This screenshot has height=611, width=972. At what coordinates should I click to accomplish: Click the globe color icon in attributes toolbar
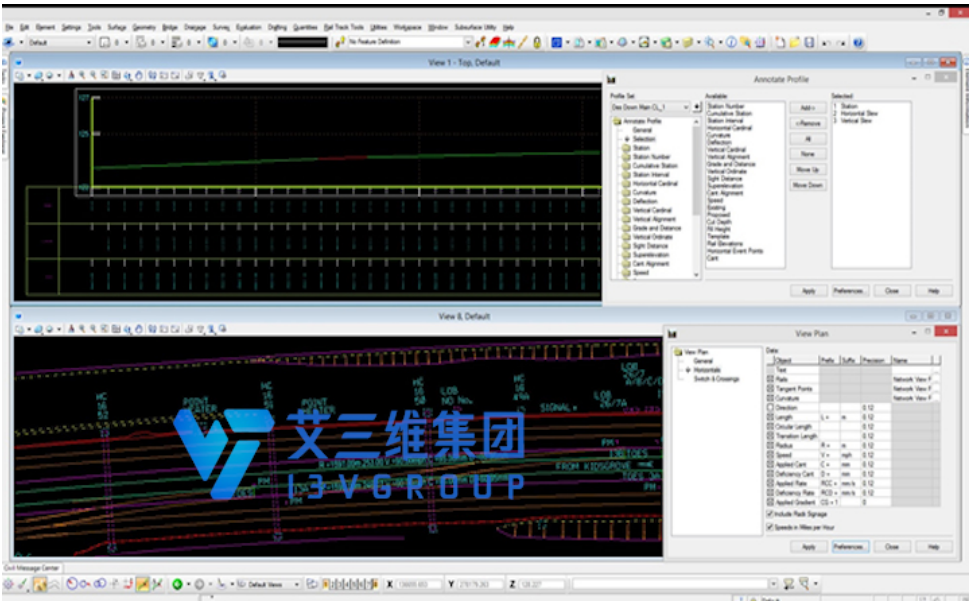pyautogui.click(x=213, y=42)
